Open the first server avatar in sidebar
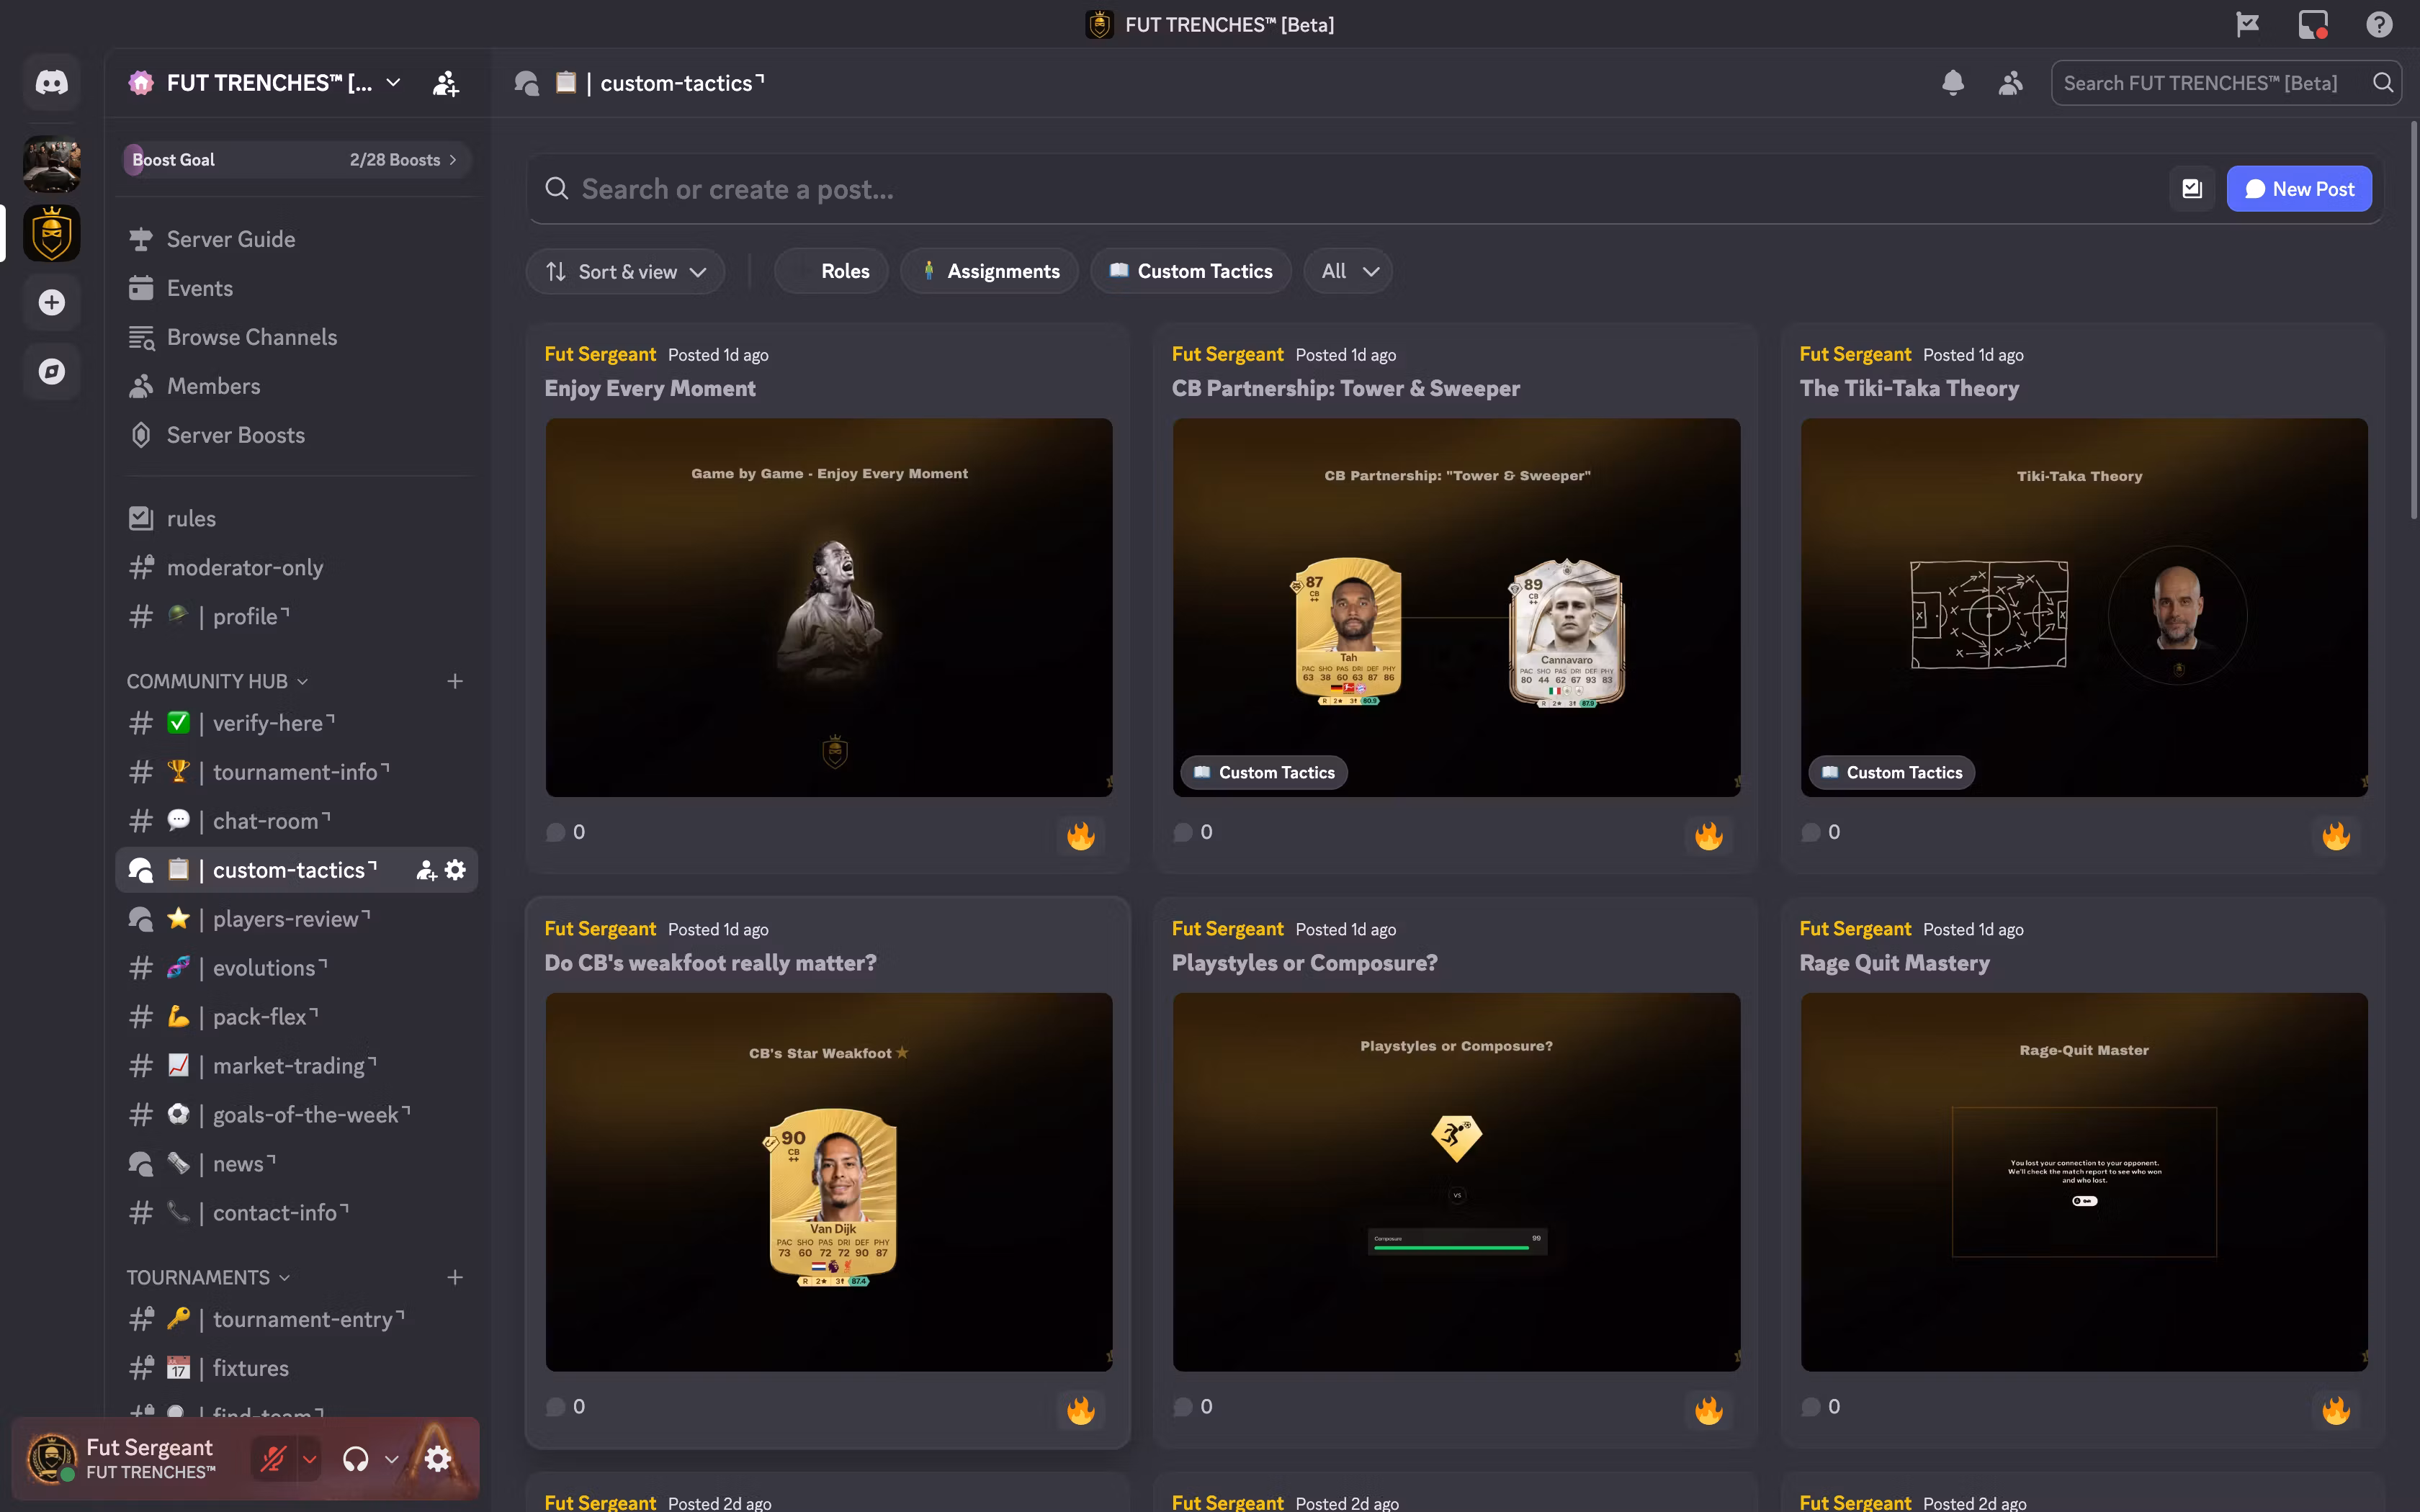The width and height of the screenshot is (2420, 1512). click(52, 164)
